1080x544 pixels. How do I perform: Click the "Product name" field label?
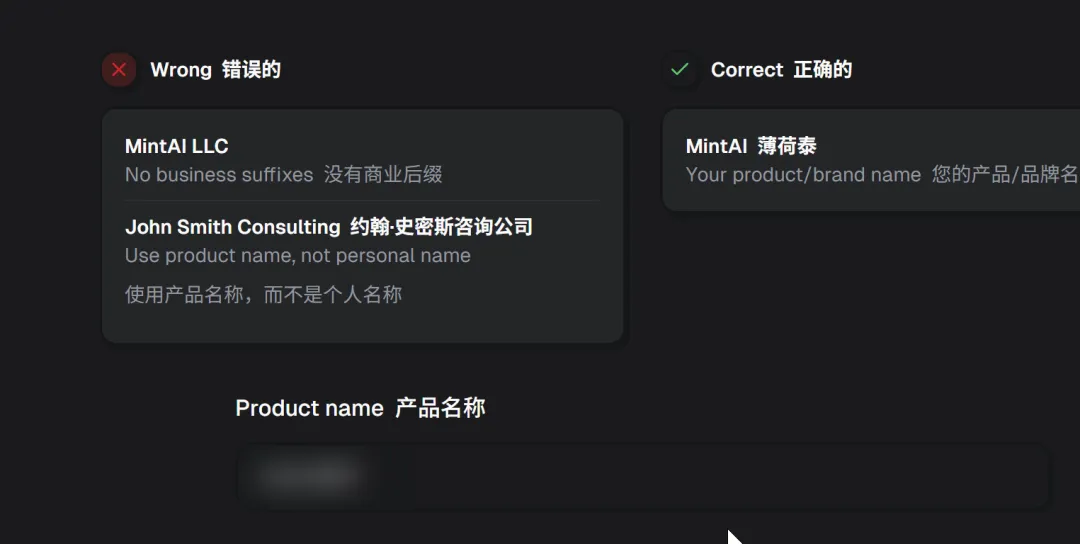tap(309, 408)
